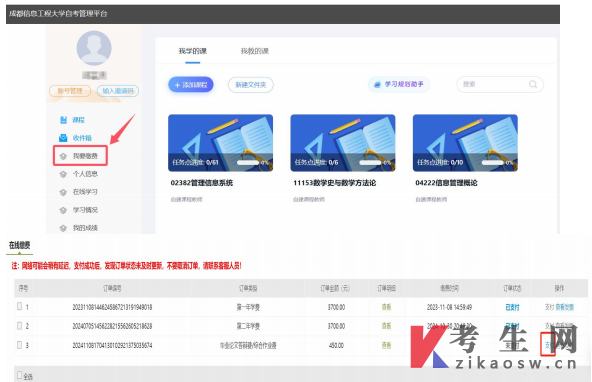Click order number 20240705145622821556260521​8628

click(x=112, y=326)
